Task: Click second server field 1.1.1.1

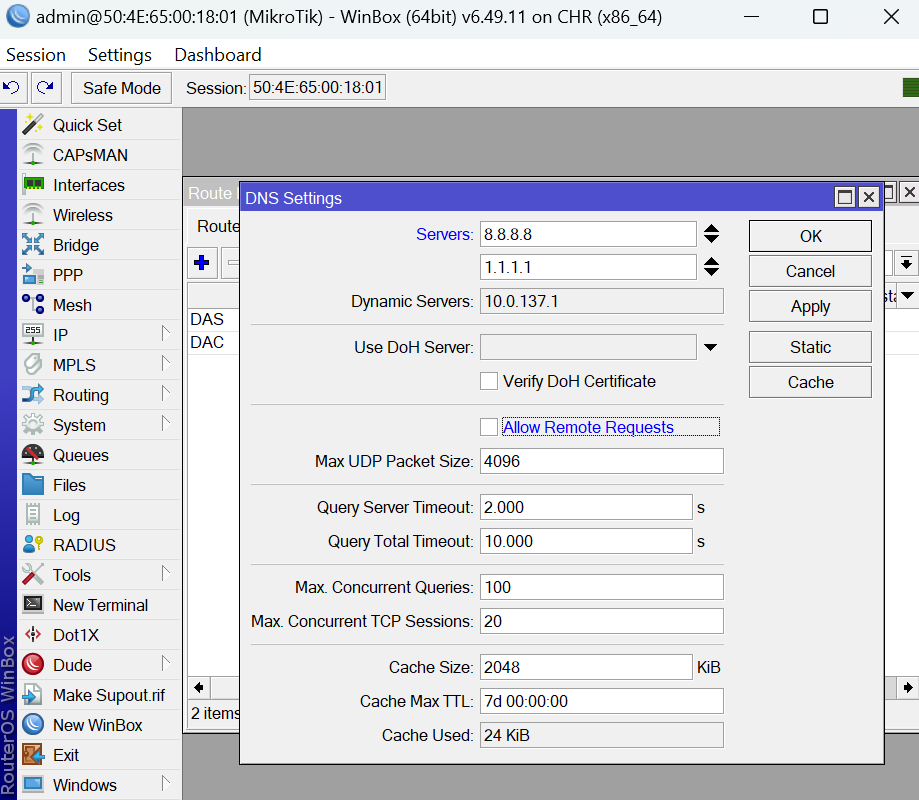Action: point(588,267)
